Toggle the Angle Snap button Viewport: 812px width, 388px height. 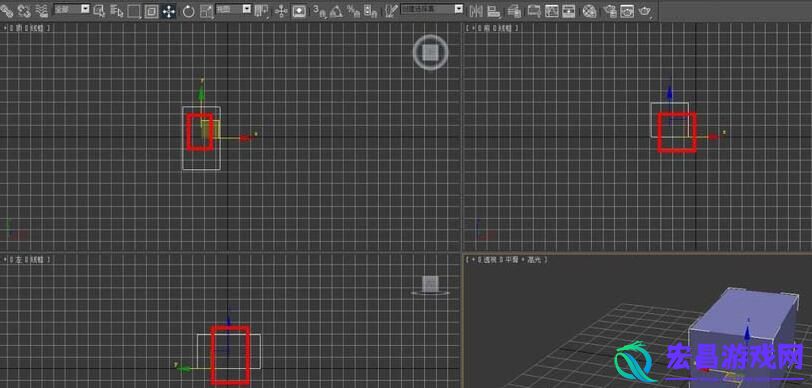(337, 11)
